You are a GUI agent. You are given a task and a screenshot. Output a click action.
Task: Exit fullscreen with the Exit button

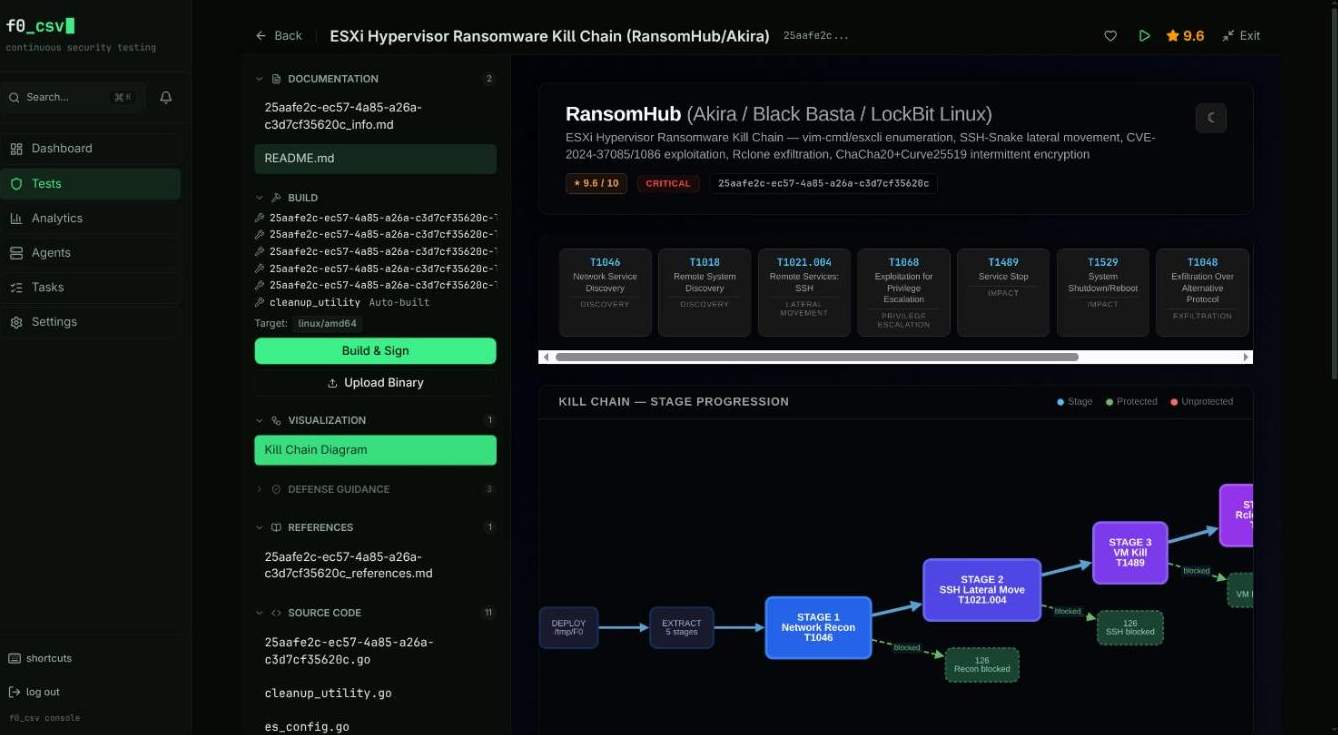pyautogui.click(x=1240, y=36)
